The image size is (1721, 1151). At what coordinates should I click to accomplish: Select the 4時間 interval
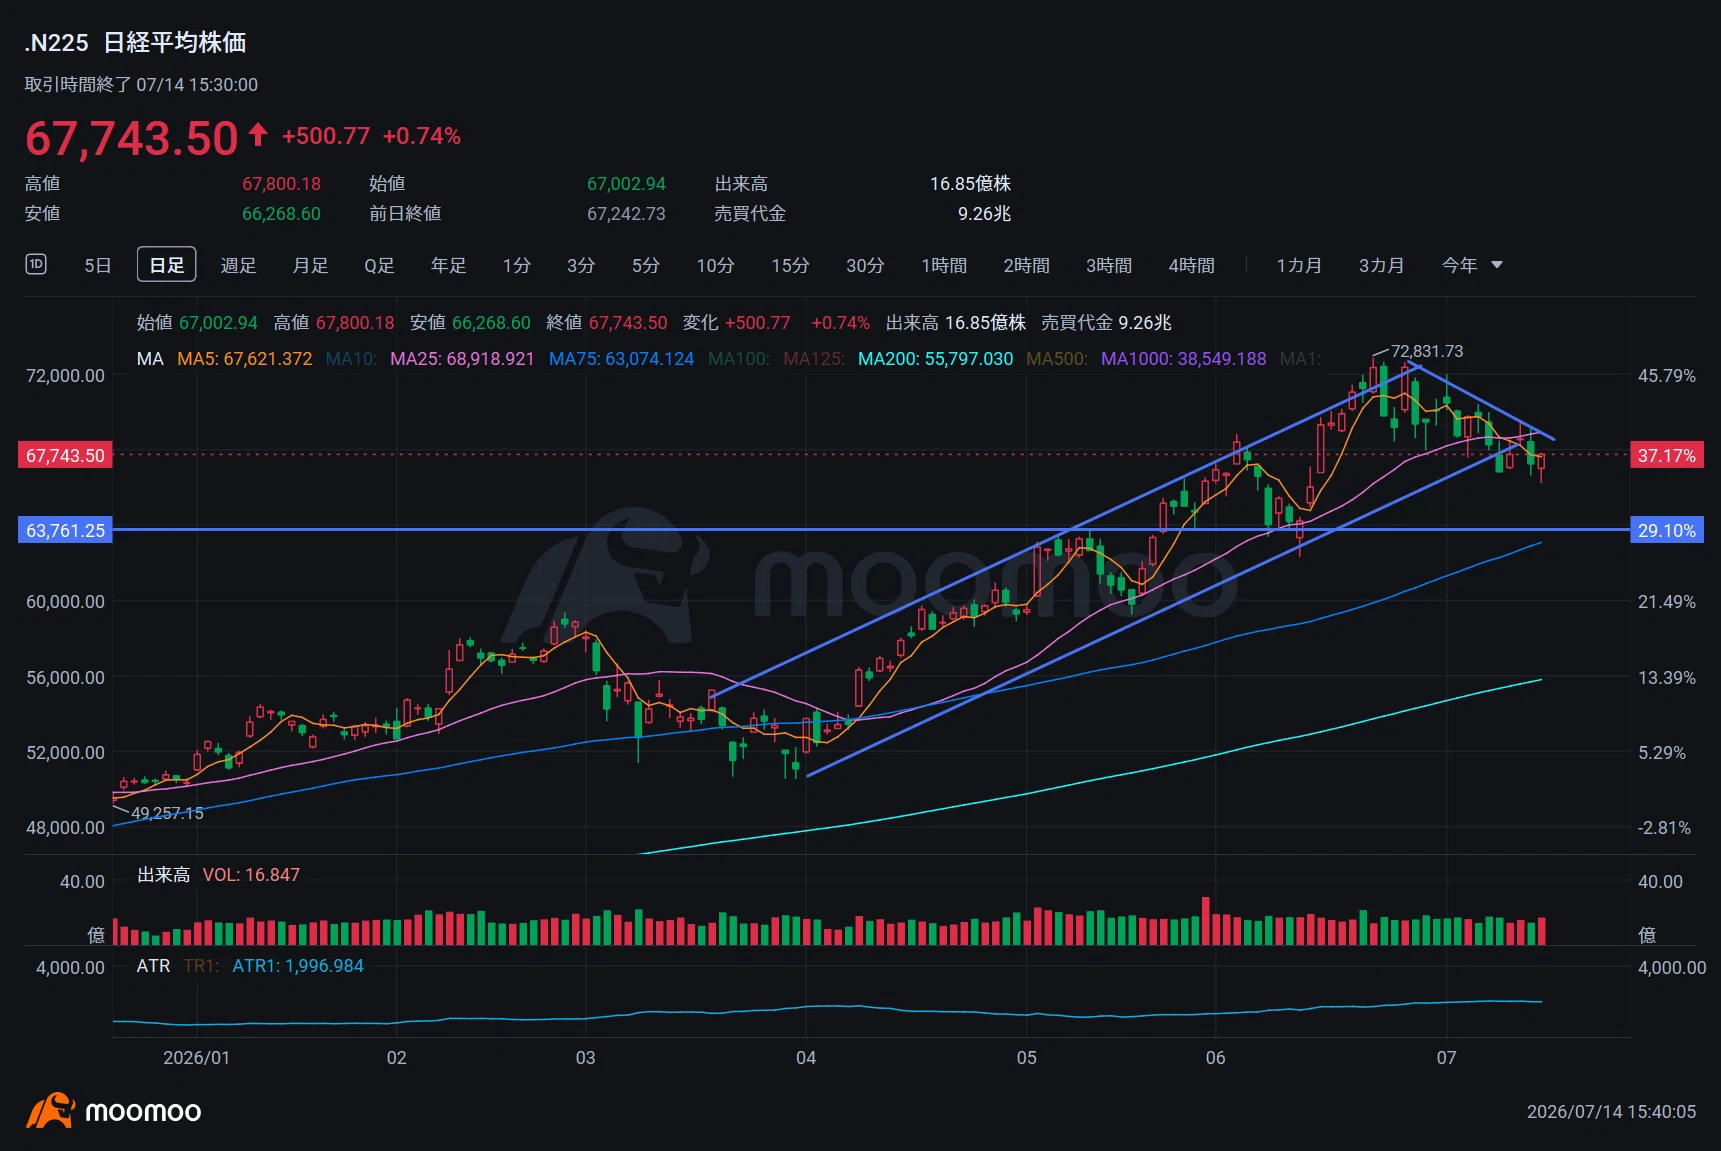tap(1192, 265)
